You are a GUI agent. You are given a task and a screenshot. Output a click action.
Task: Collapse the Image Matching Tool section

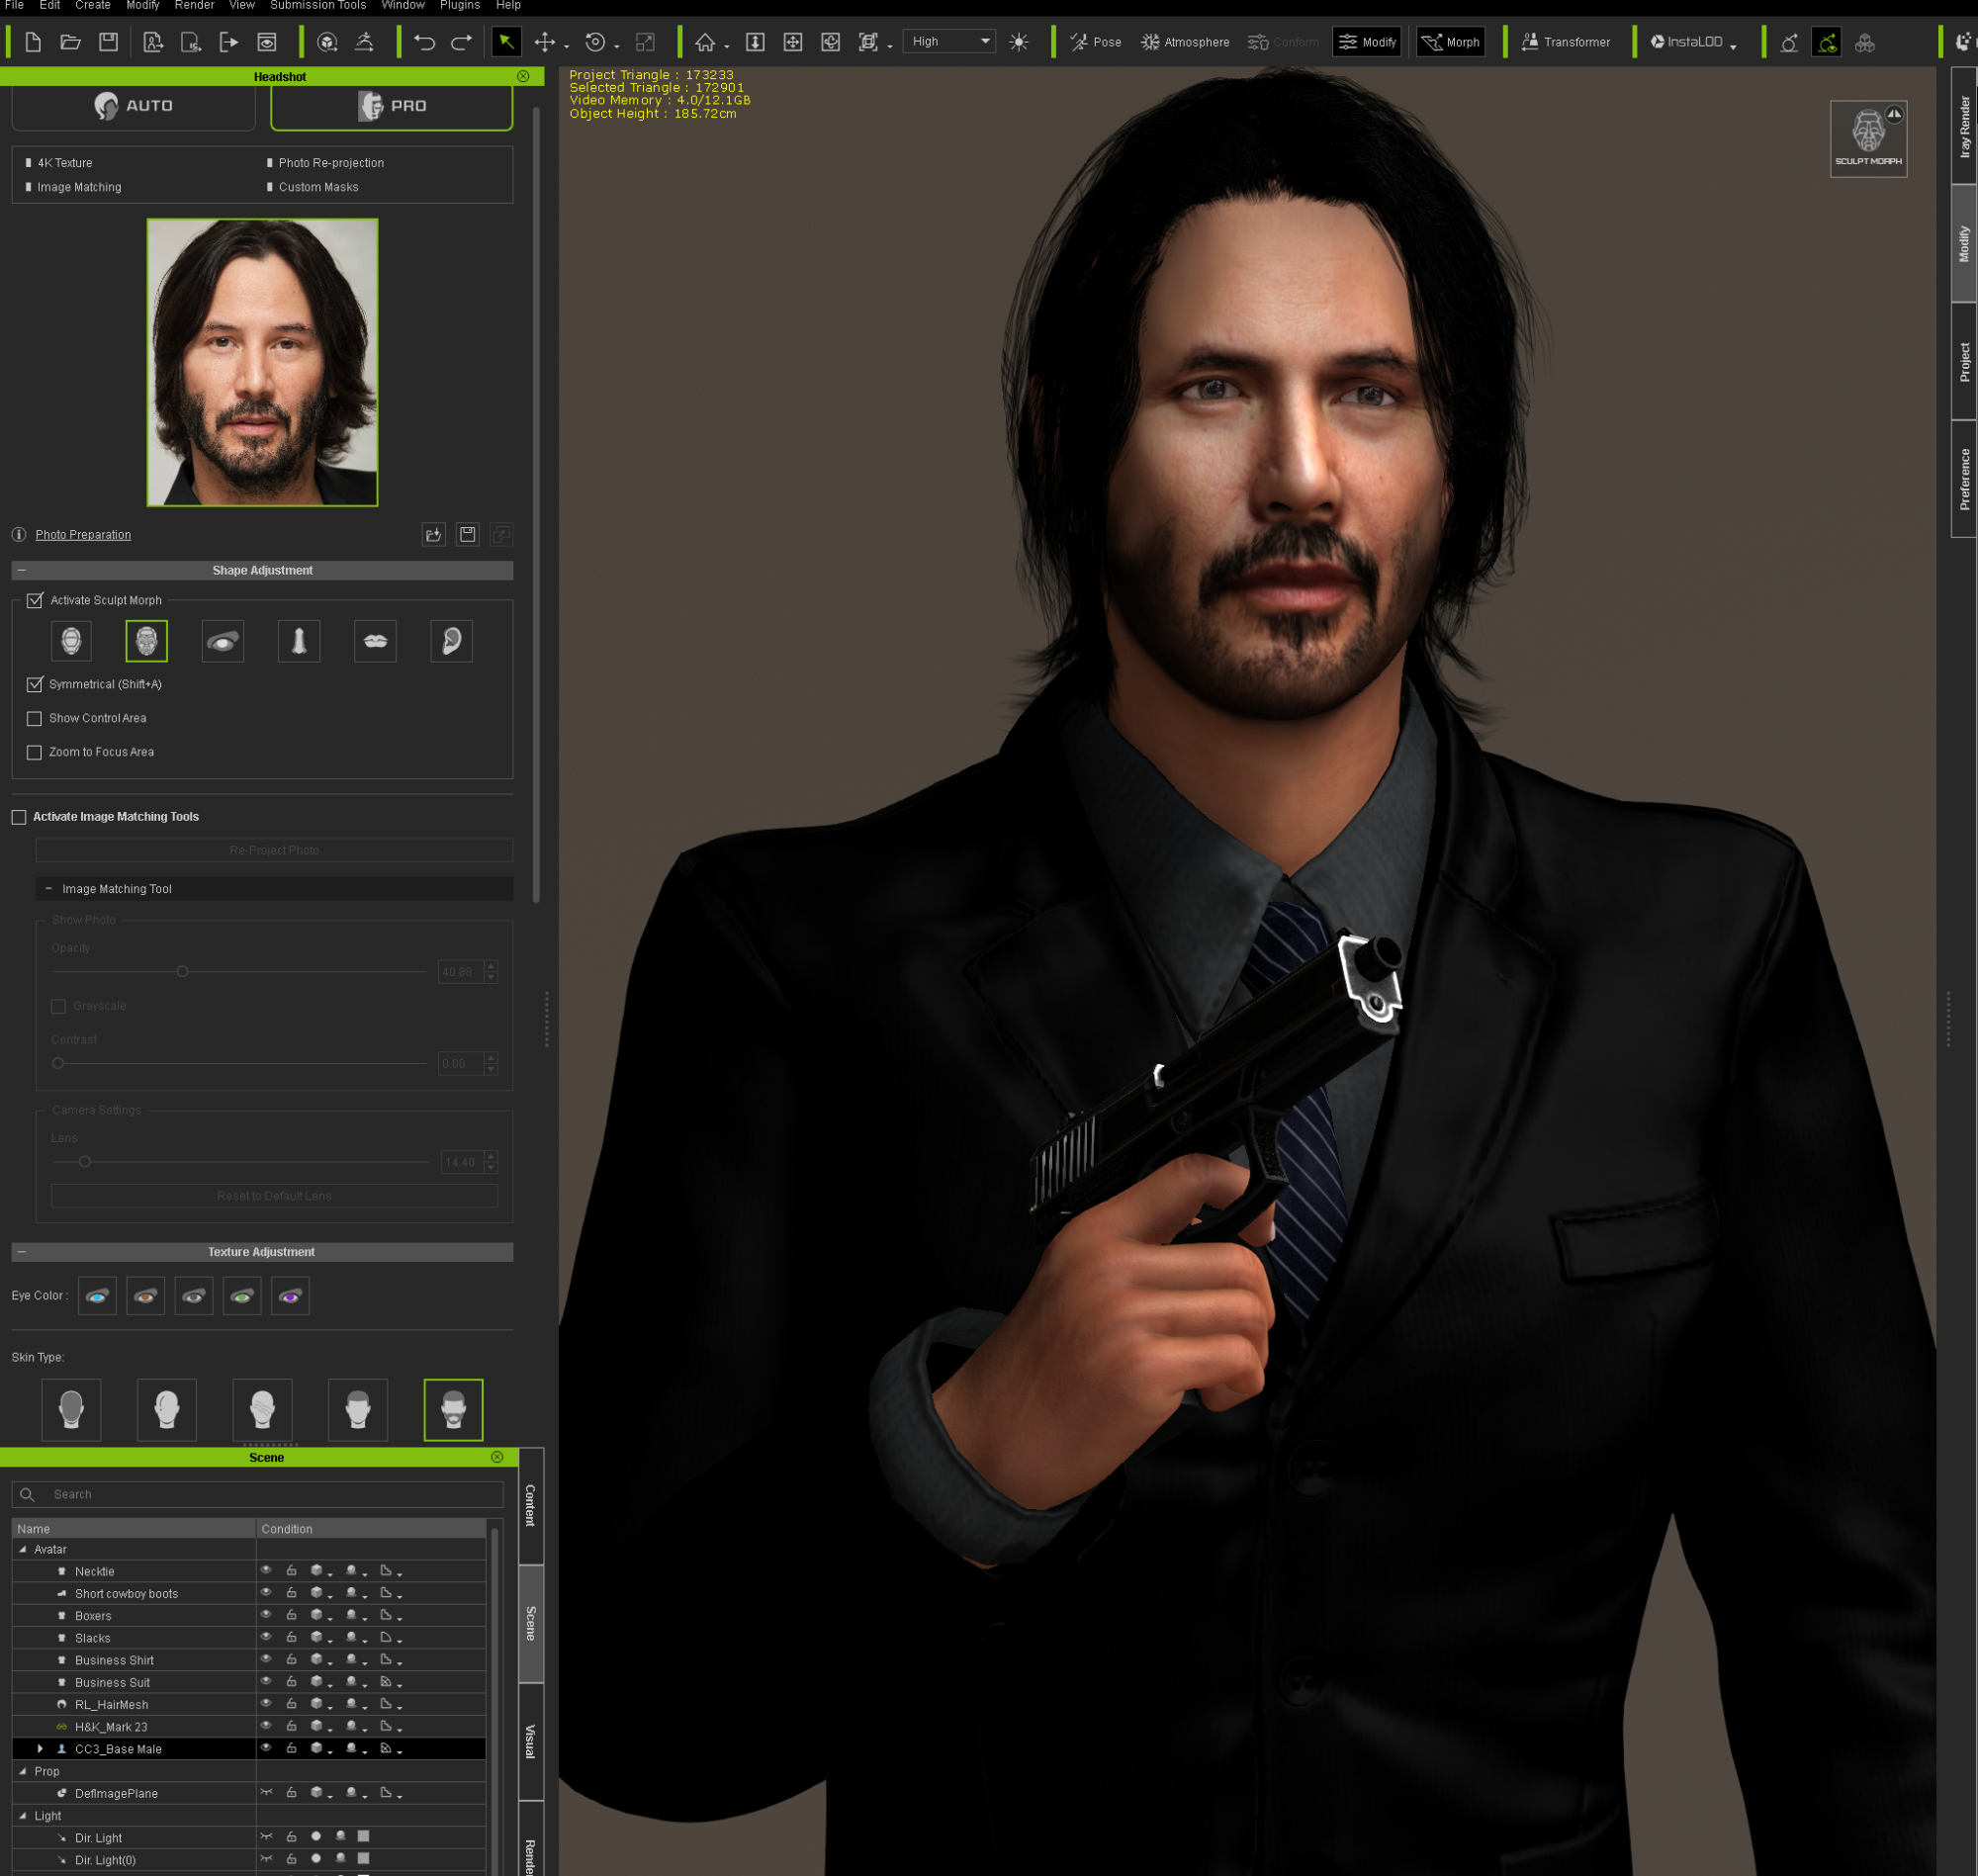click(48, 889)
